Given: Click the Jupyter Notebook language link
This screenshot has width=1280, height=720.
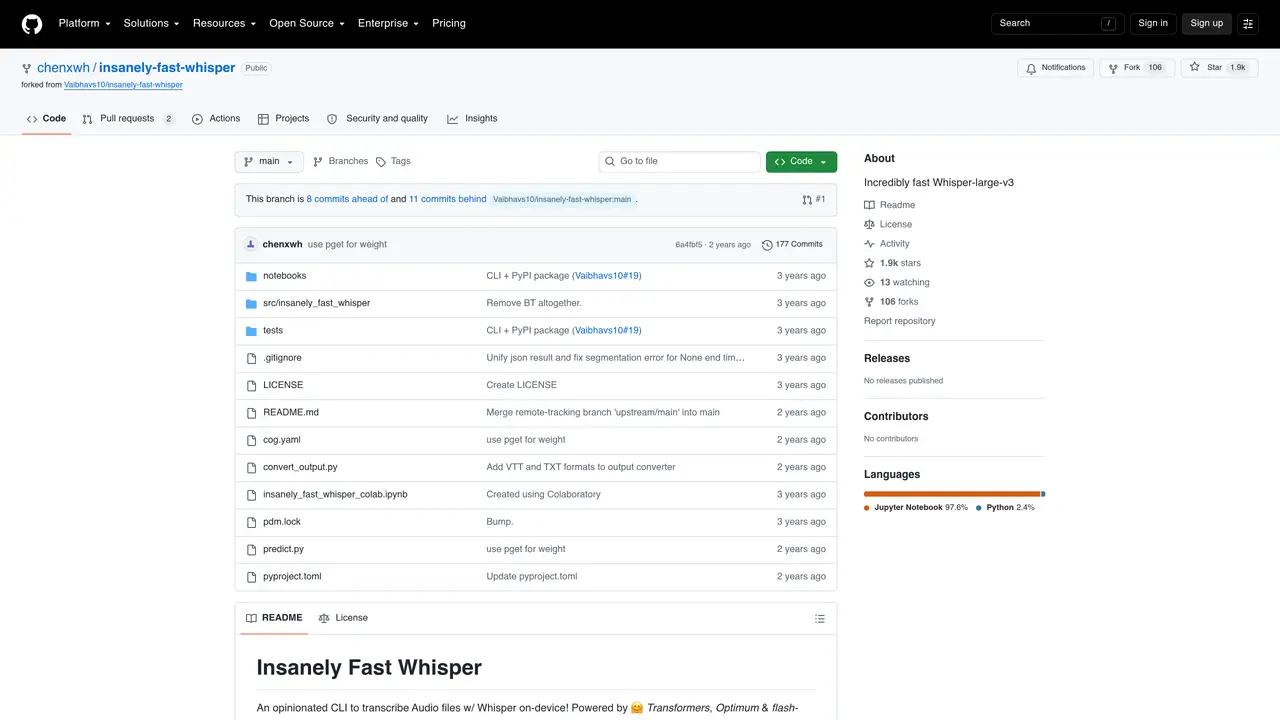Looking at the screenshot, I should [x=915, y=508].
